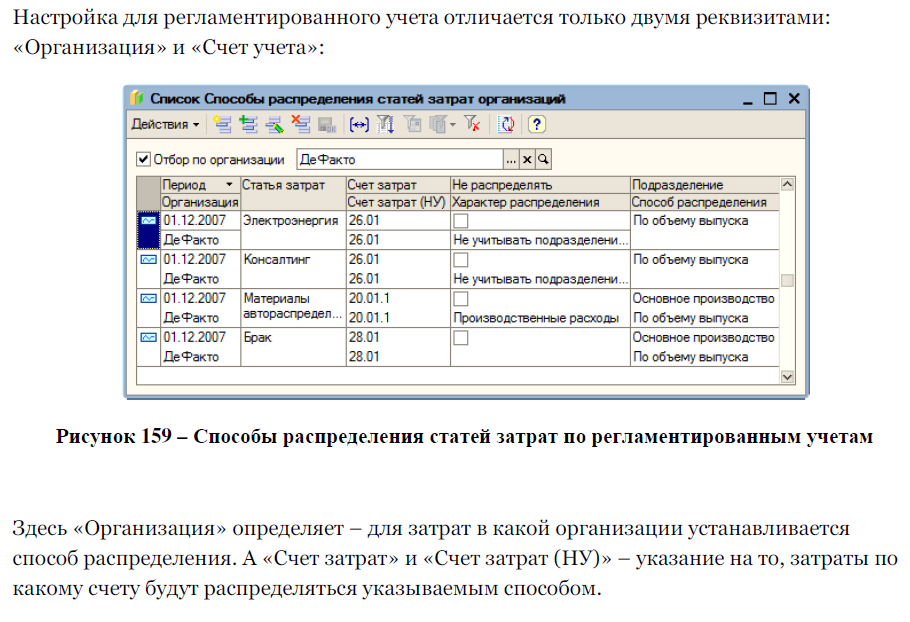
Task: Select the Консалтинг cost item cell
Action: pyautogui.click(x=293, y=269)
